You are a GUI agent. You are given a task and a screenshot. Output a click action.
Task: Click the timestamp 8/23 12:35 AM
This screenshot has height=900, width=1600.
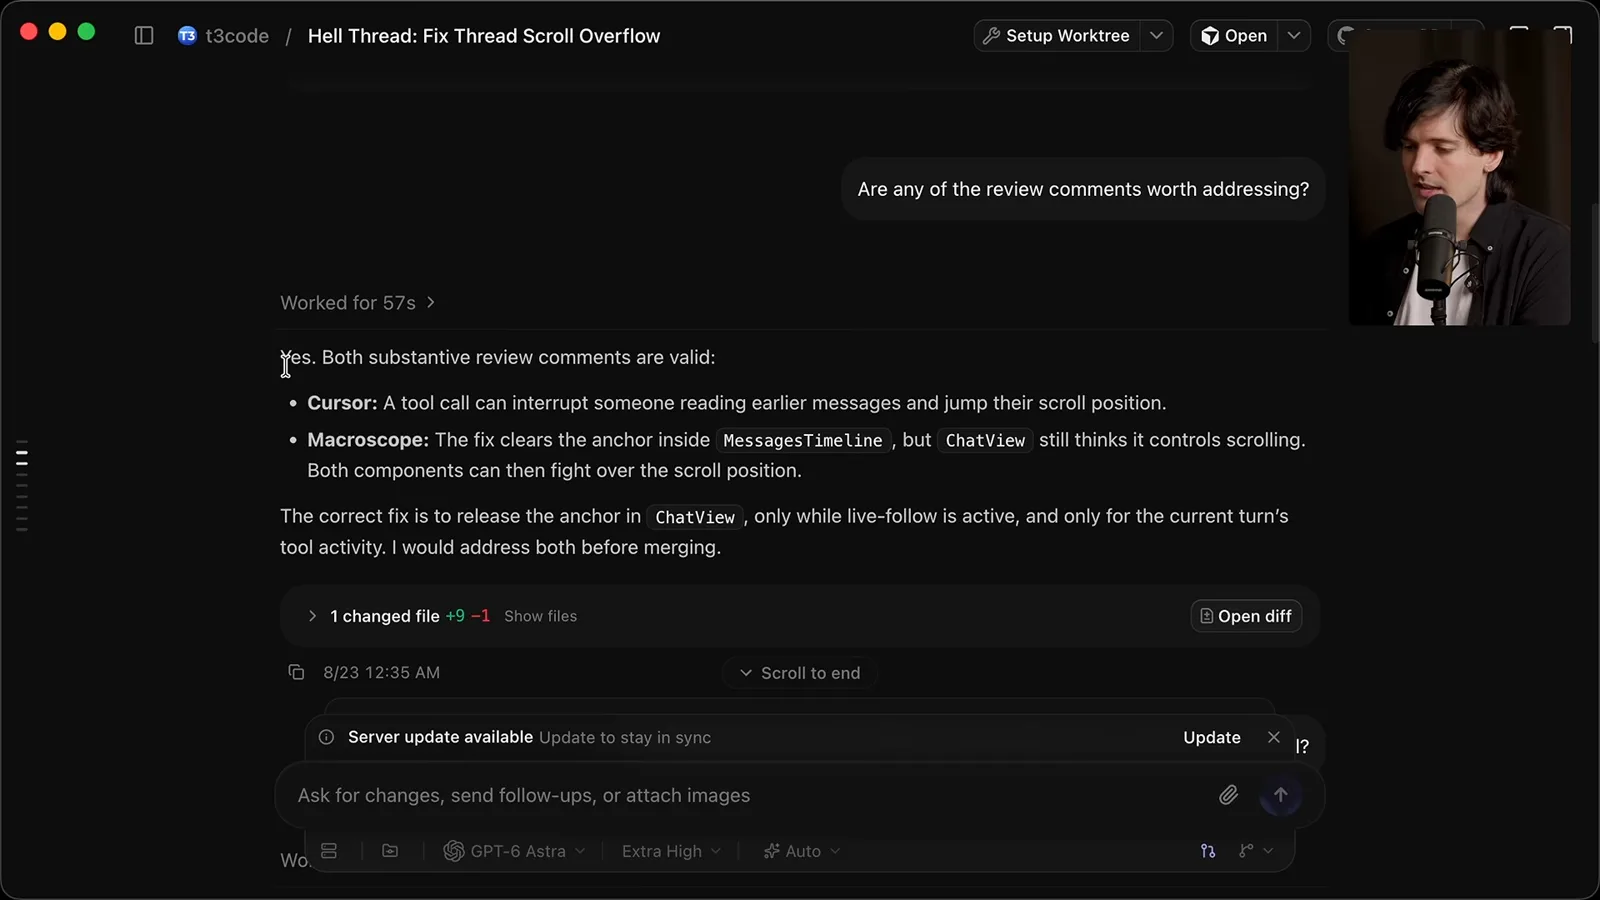point(381,673)
